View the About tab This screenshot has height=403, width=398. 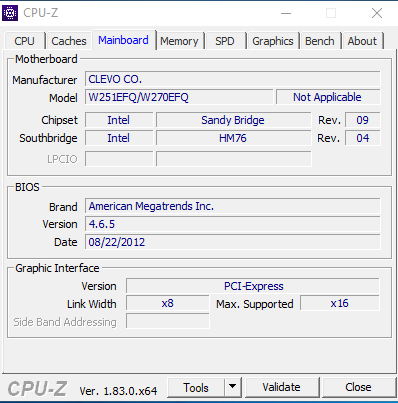pos(362,41)
